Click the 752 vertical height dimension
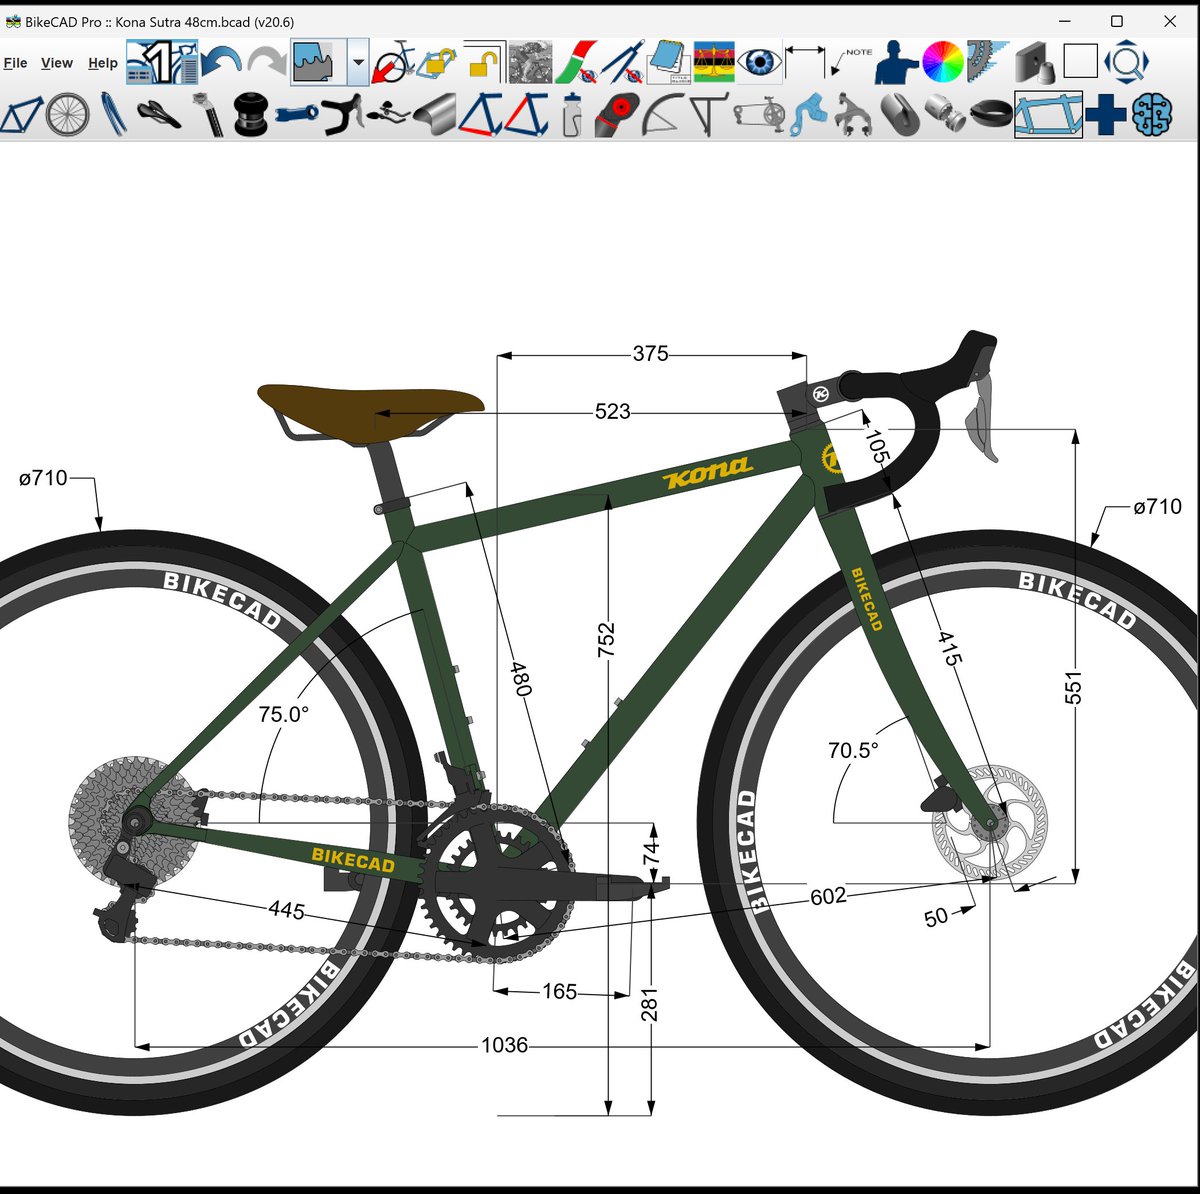 pos(606,640)
